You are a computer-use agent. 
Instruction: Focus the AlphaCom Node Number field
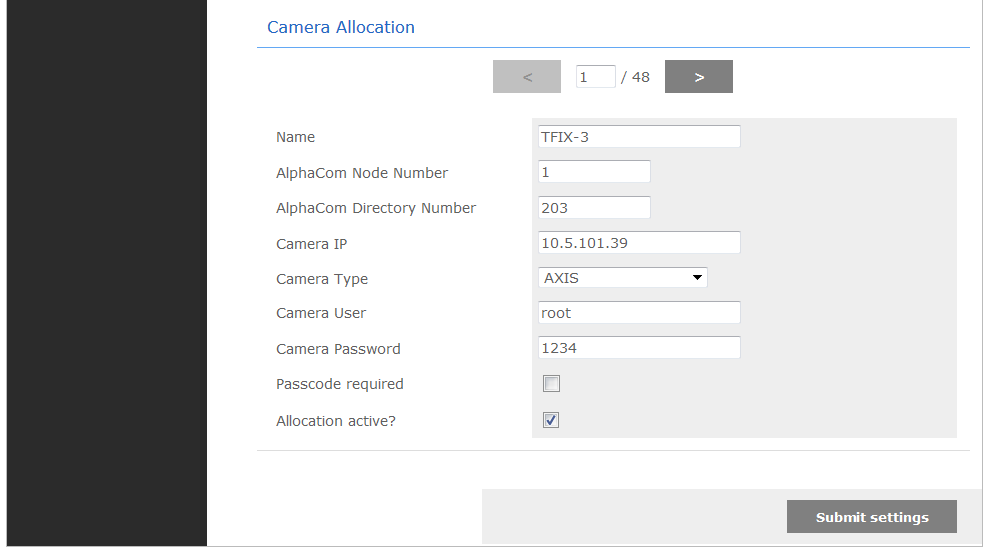[x=594, y=172]
